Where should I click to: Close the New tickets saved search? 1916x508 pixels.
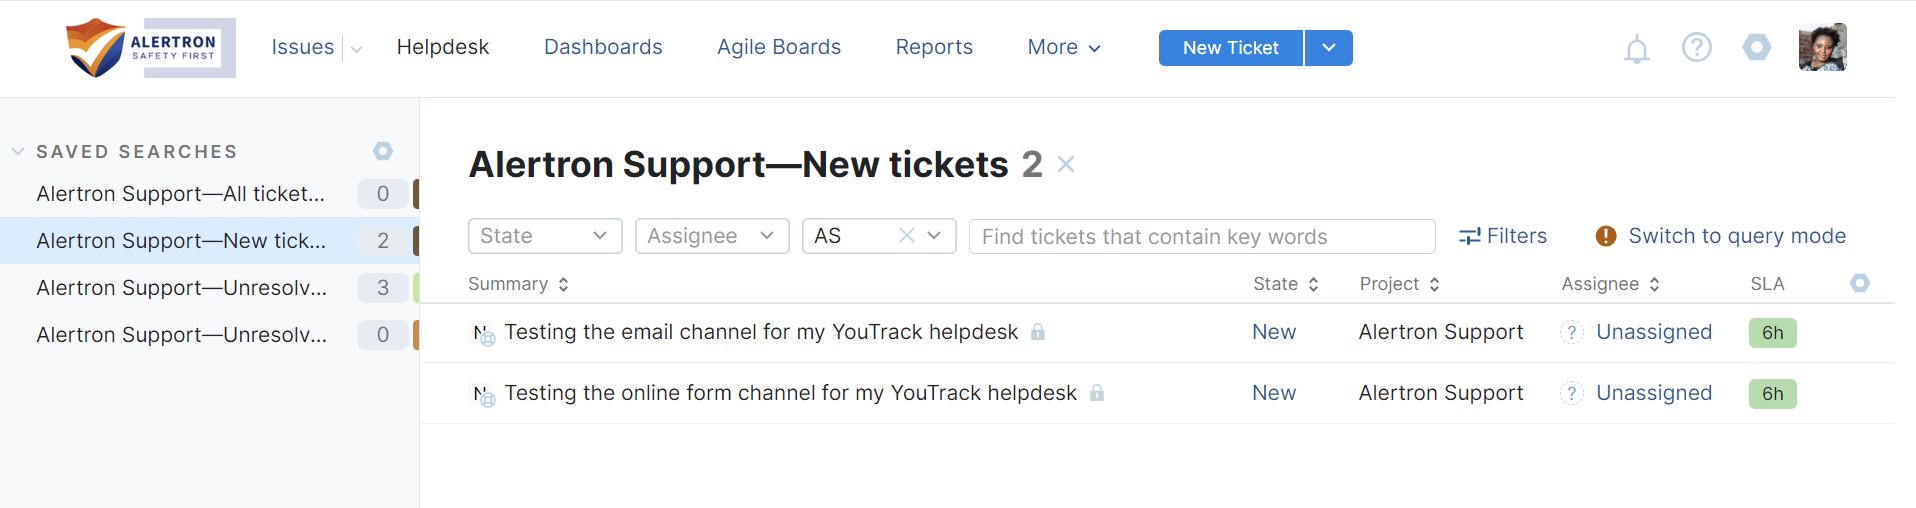1066,164
